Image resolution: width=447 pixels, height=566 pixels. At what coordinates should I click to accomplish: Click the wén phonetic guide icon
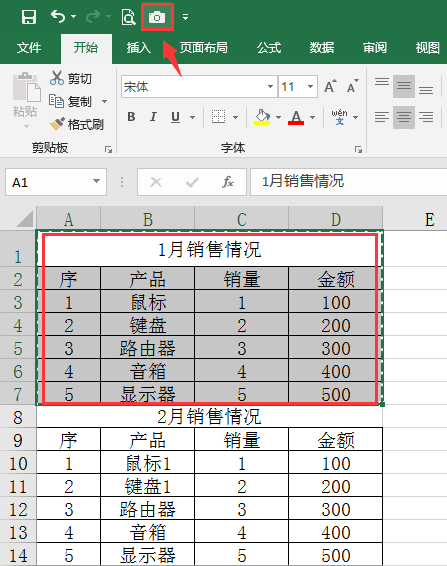340,117
